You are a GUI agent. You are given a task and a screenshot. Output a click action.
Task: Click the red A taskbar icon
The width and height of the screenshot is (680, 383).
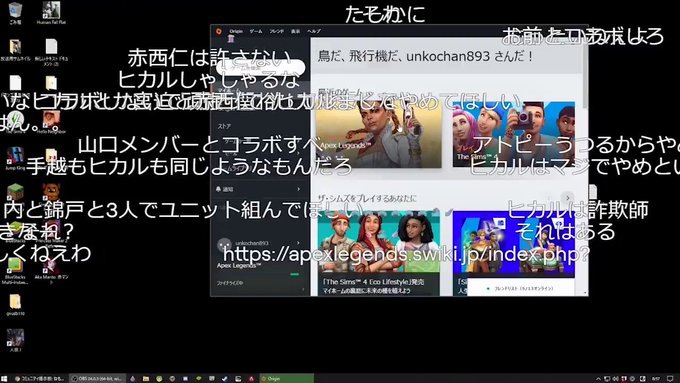click(x=251, y=379)
